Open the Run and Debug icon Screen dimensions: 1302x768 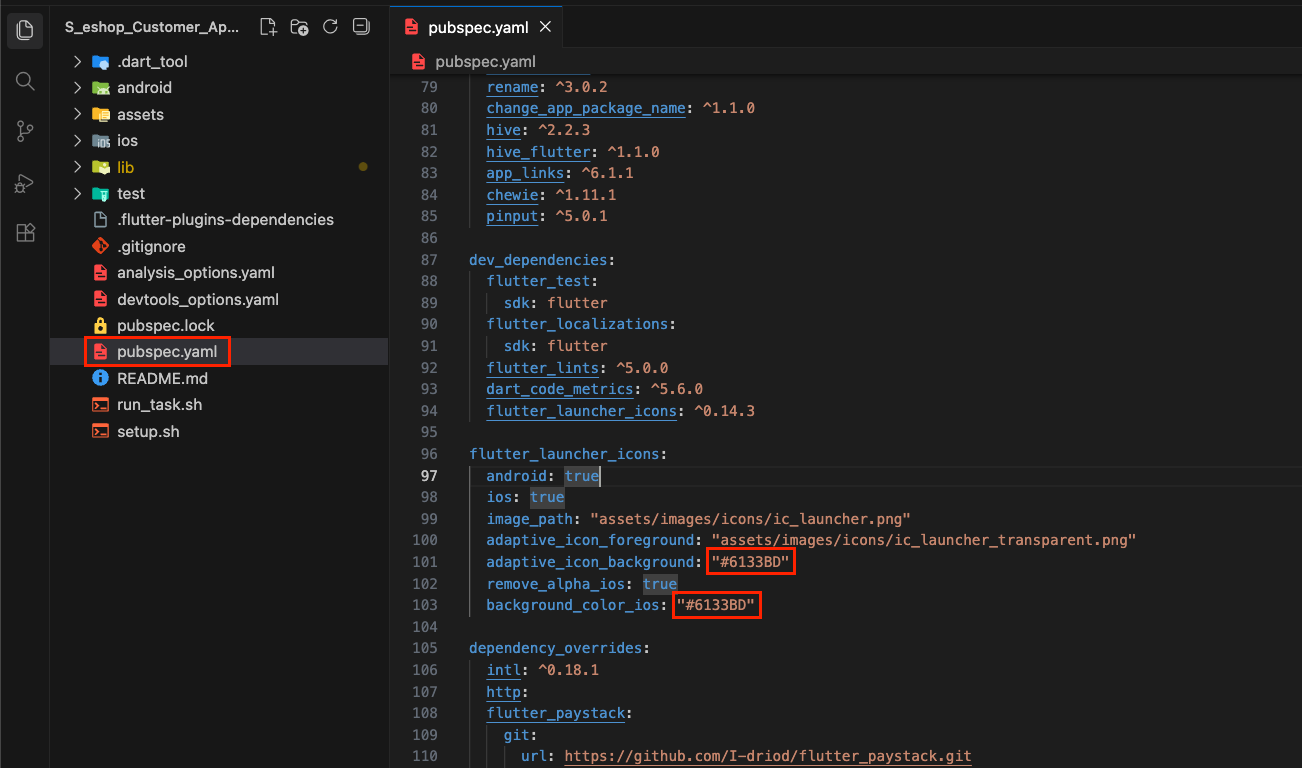[26, 183]
